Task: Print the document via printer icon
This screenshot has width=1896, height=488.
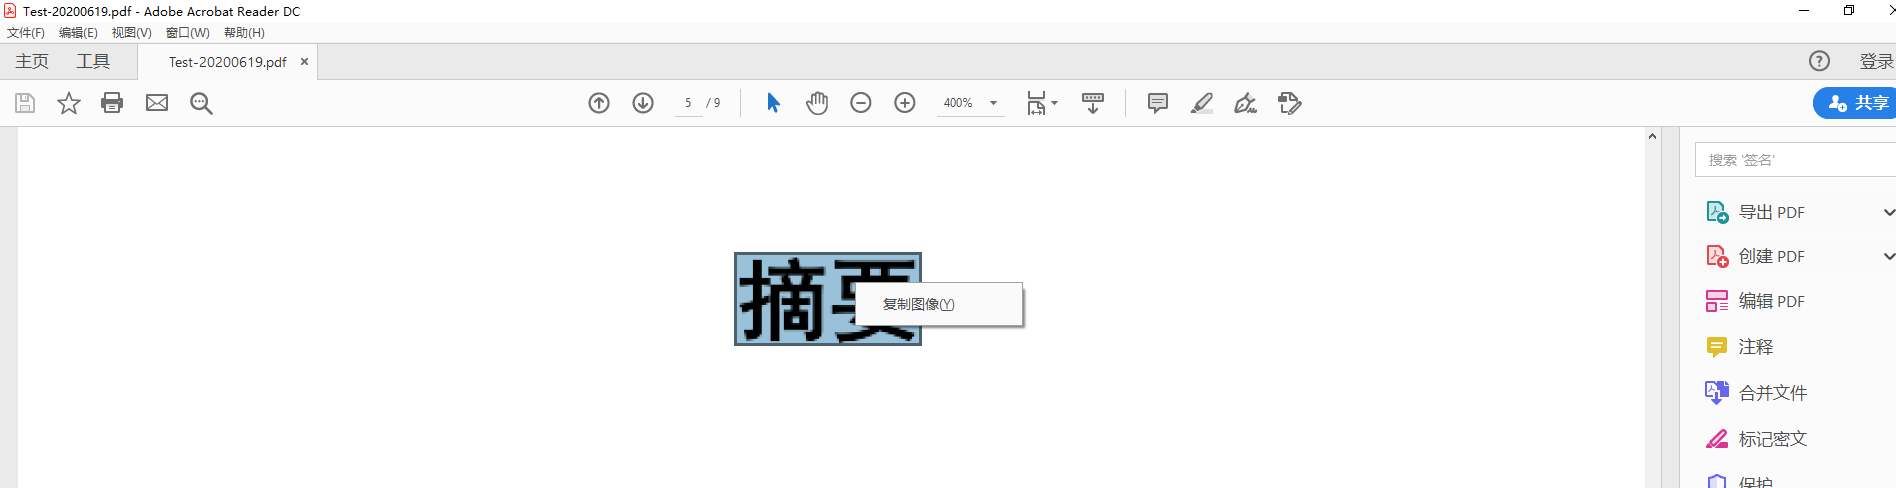Action: (112, 103)
